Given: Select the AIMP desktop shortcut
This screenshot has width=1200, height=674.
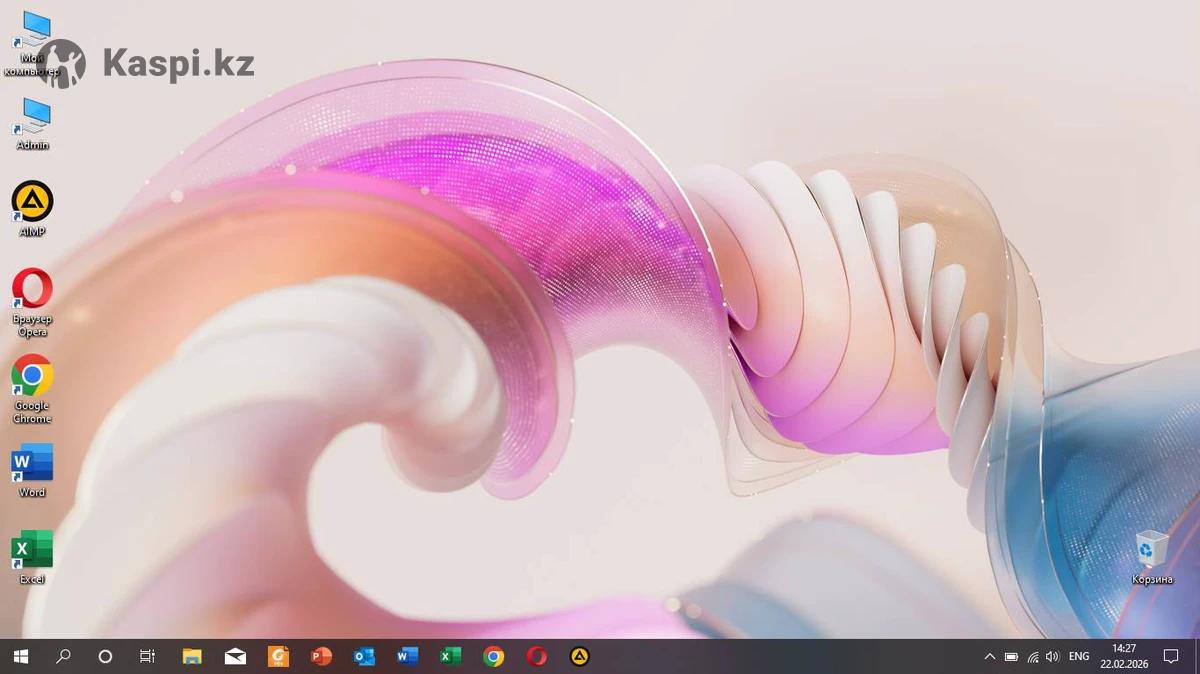Looking at the screenshot, I should point(32,203).
